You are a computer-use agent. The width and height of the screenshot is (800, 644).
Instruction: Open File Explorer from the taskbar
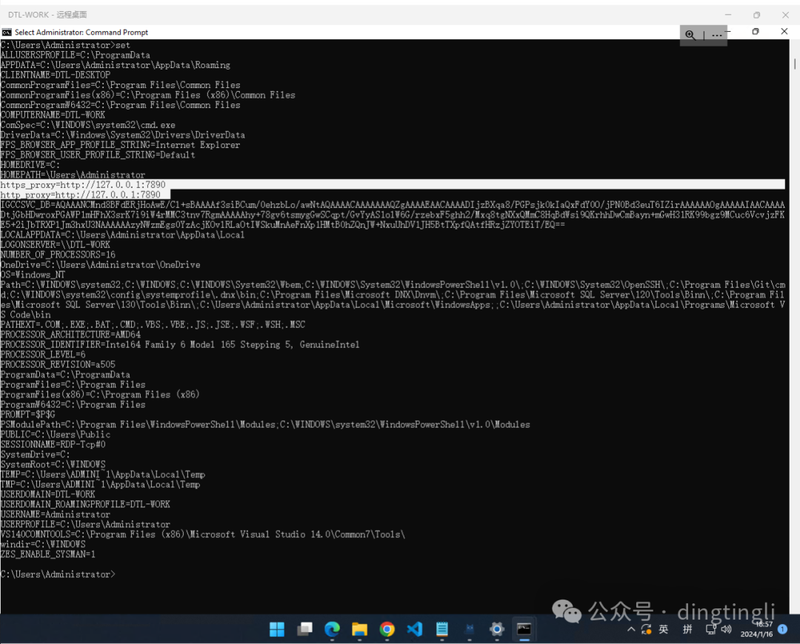(360, 629)
